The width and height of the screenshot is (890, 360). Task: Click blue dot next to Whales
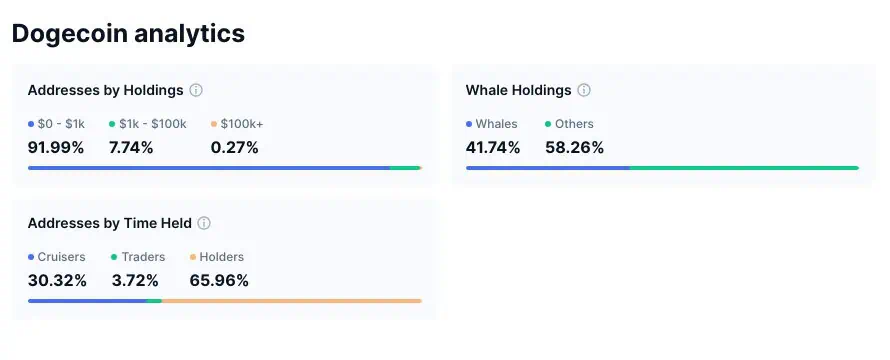pyautogui.click(x=469, y=124)
